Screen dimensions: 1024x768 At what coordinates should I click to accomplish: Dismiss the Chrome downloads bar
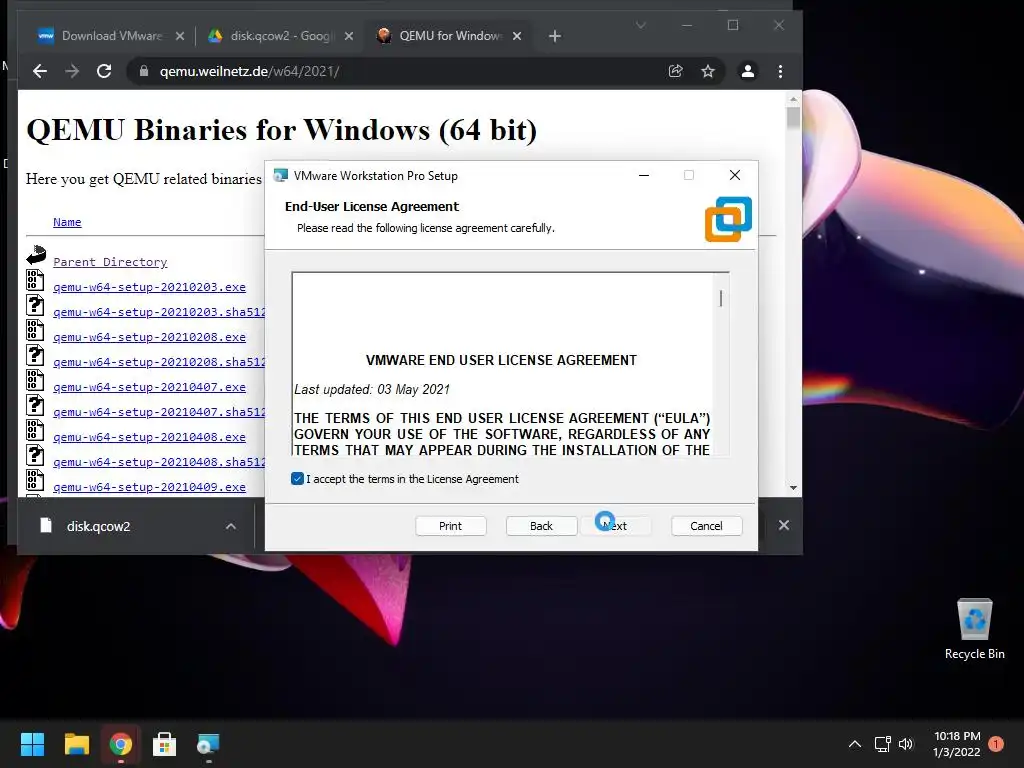pos(784,525)
